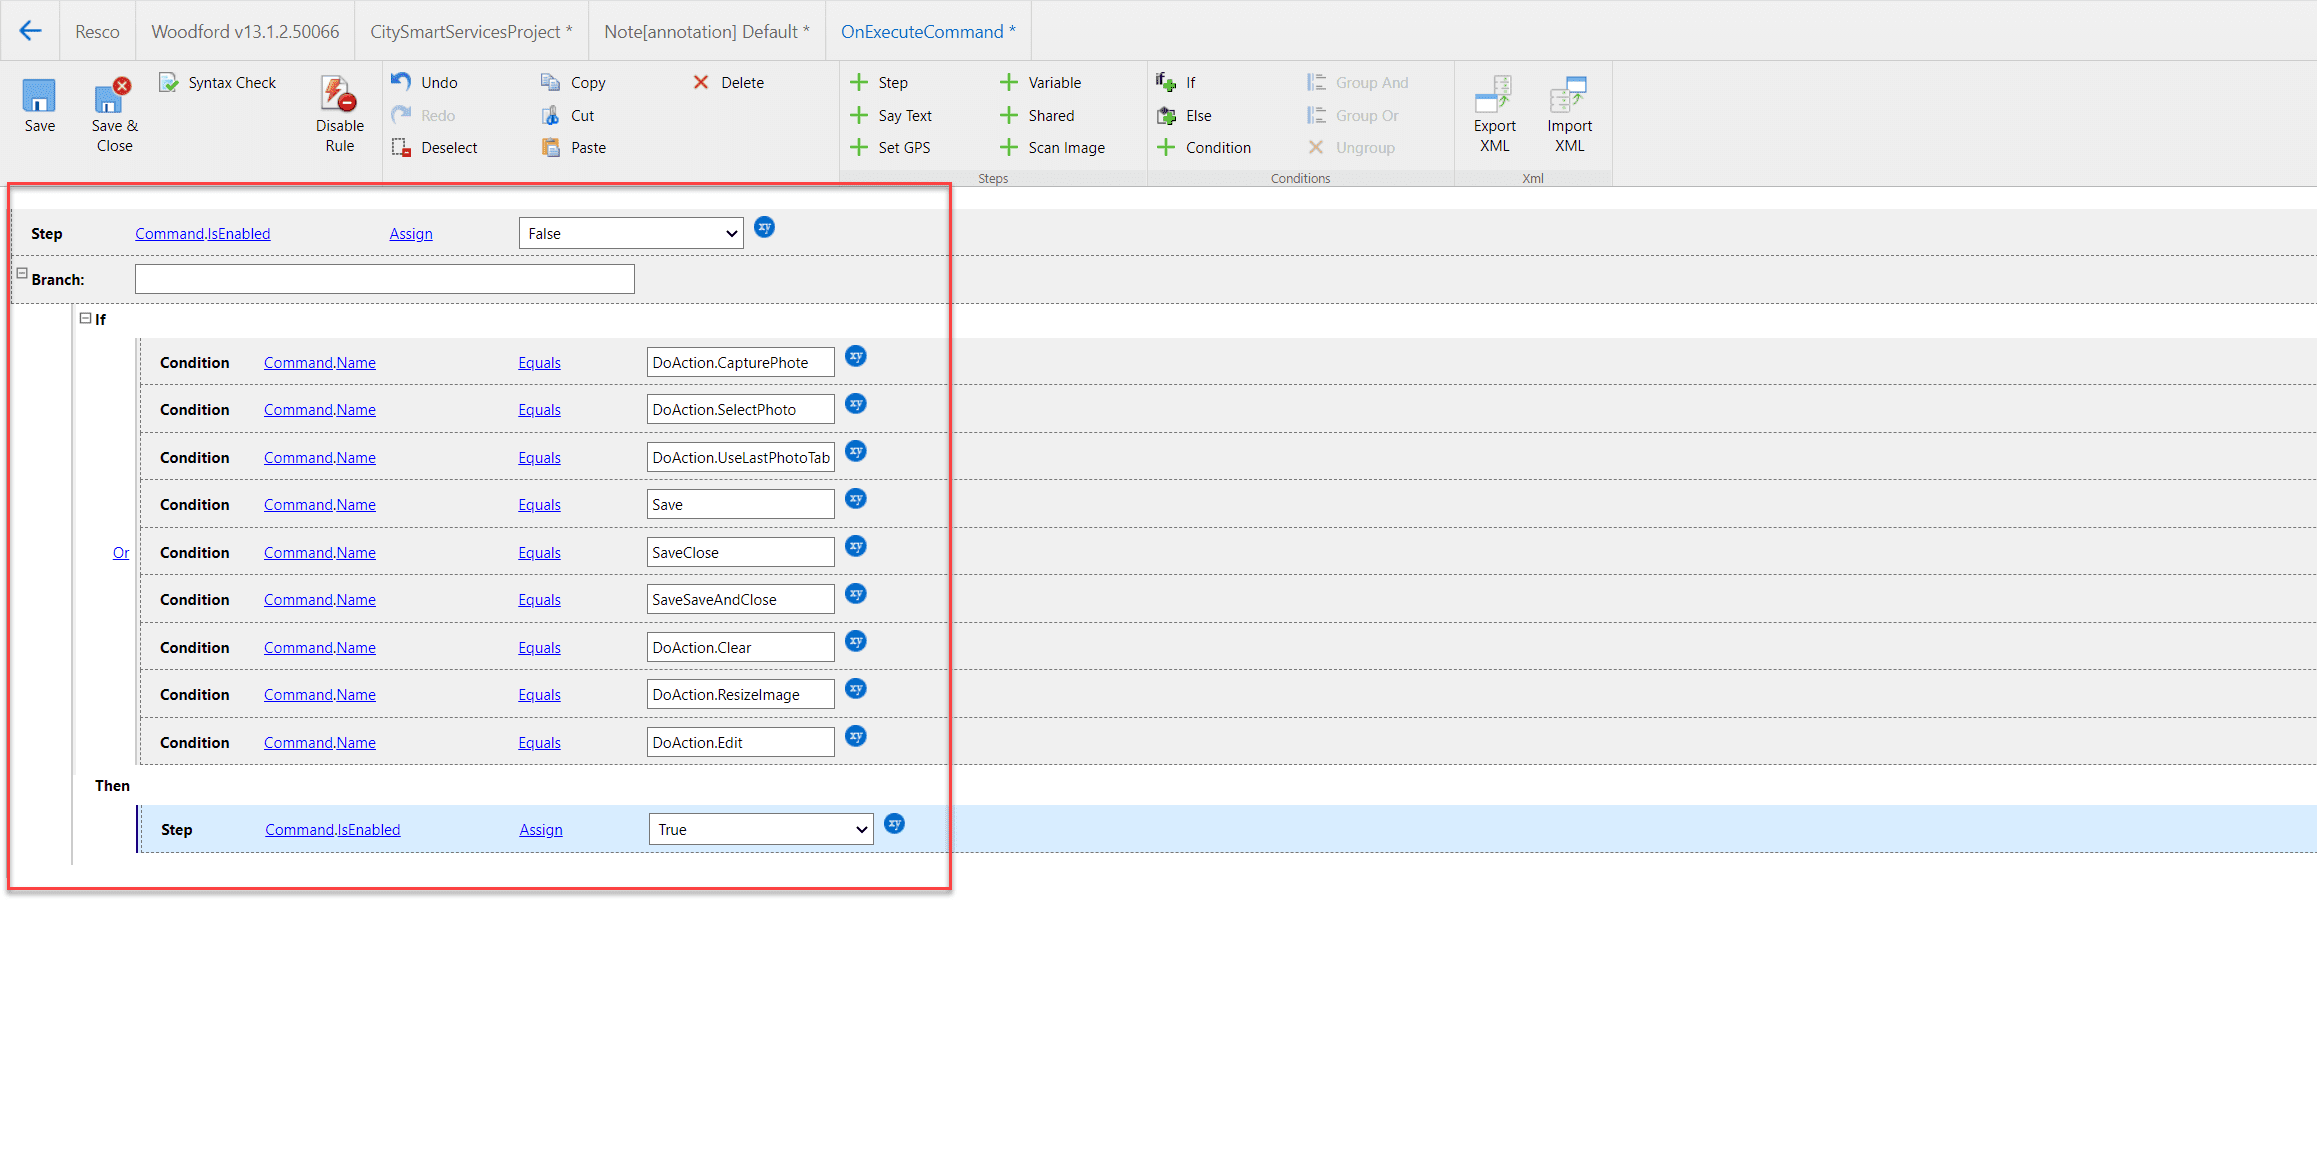
Task: Click the Branch name input field
Action: point(385,279)
